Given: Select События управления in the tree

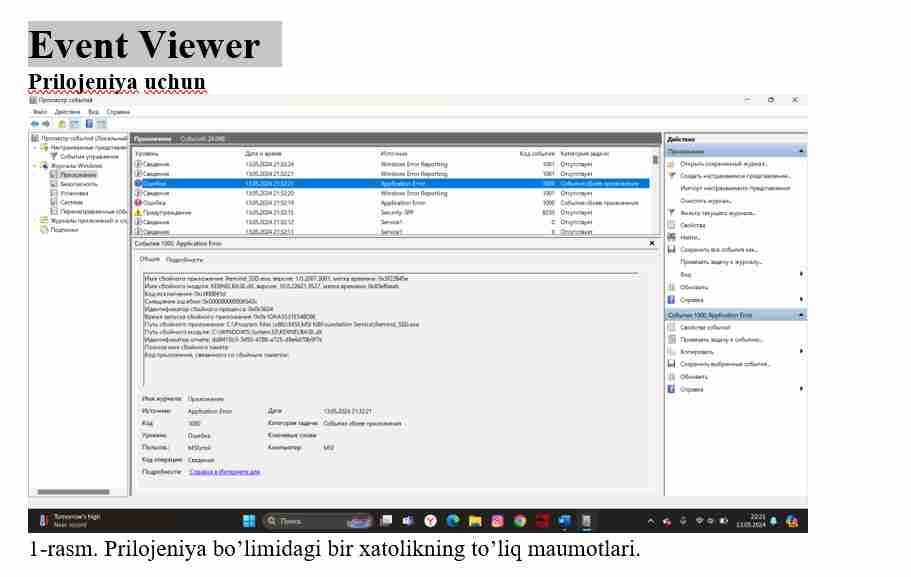Looking at the screenshot, I should (89, 157).
